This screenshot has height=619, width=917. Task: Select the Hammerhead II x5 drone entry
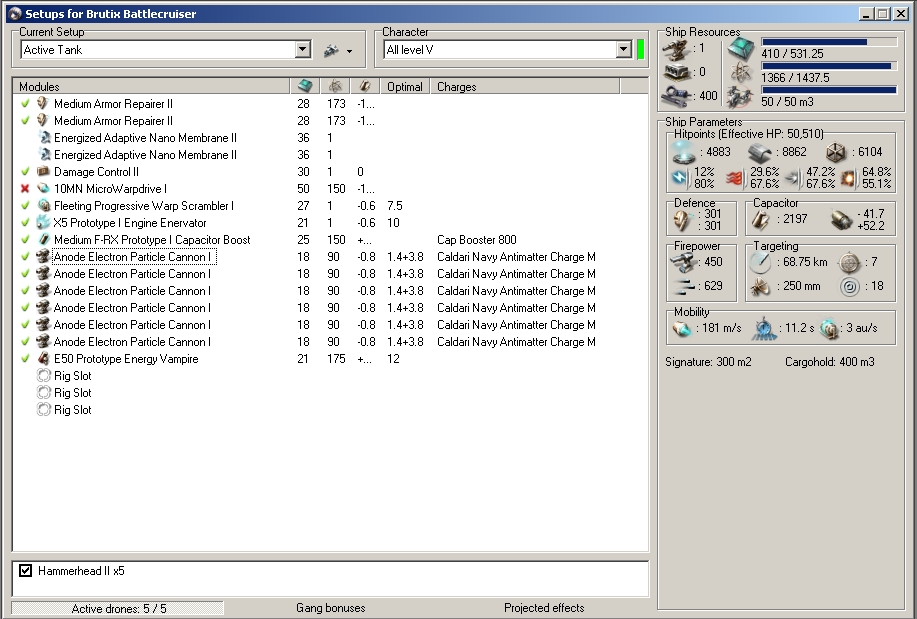click(81, 570)
